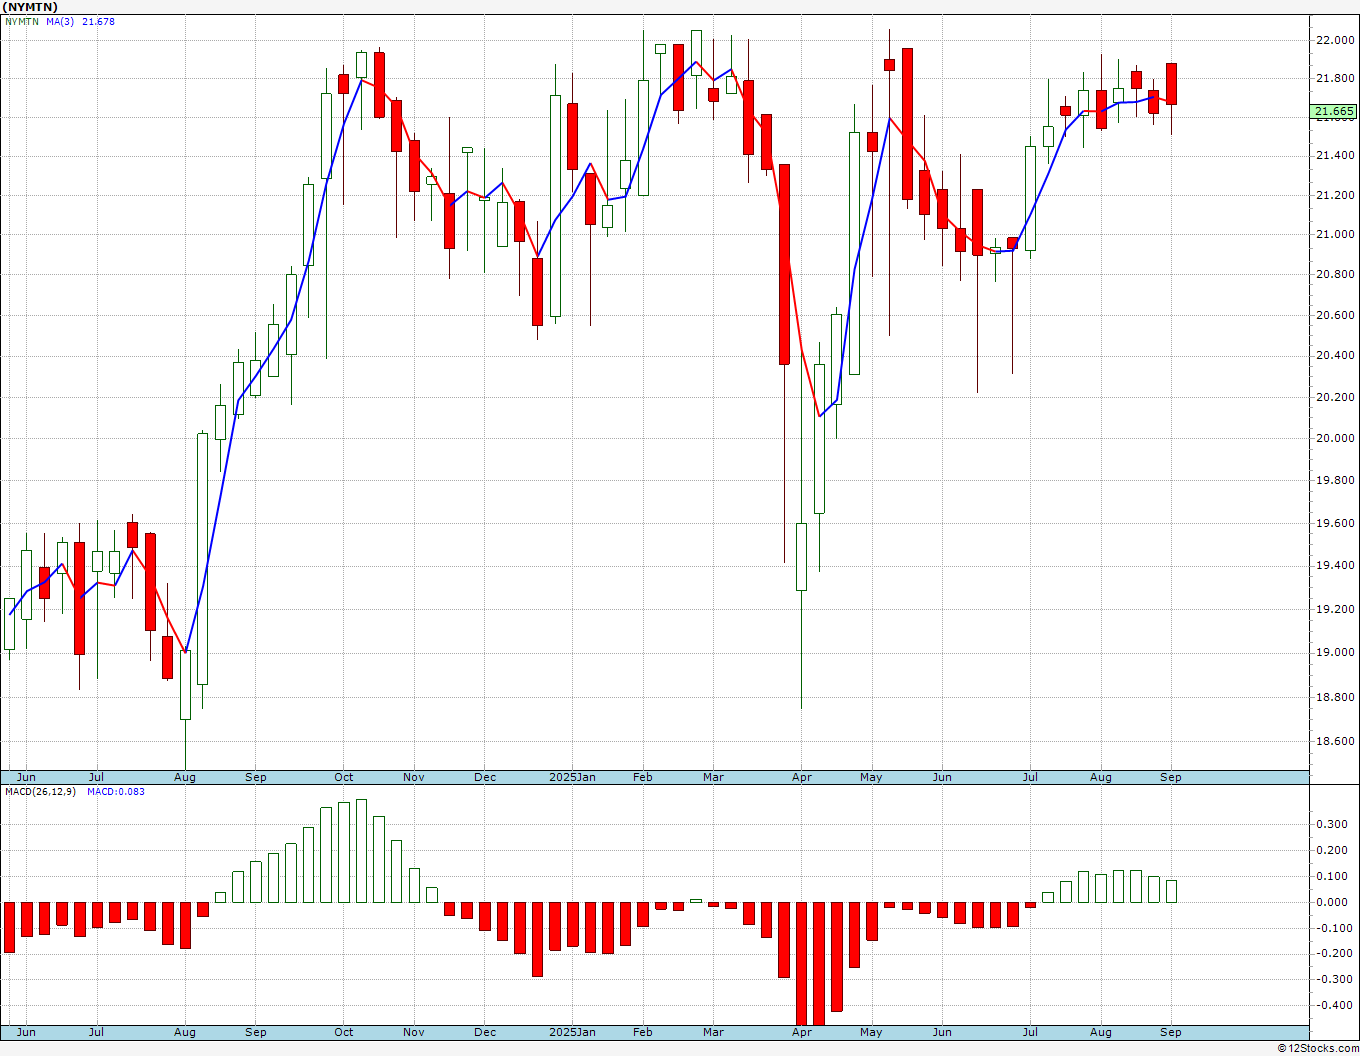Click Apr on the price chart date axis
Image resolution: width=1360 pixels, height=1056 pixels.
coord(802,777)
